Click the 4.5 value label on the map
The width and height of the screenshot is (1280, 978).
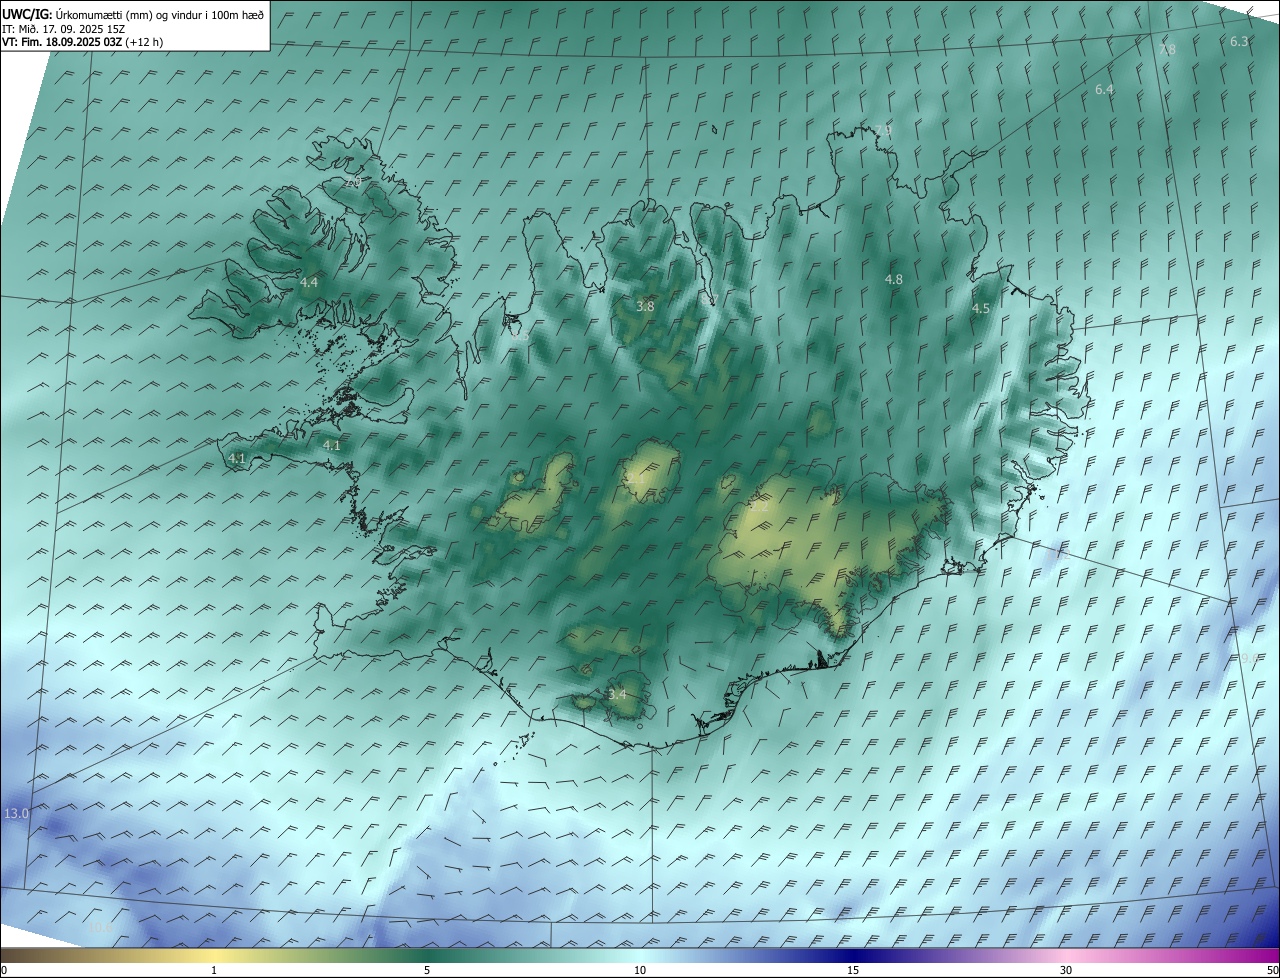[981, 309]
